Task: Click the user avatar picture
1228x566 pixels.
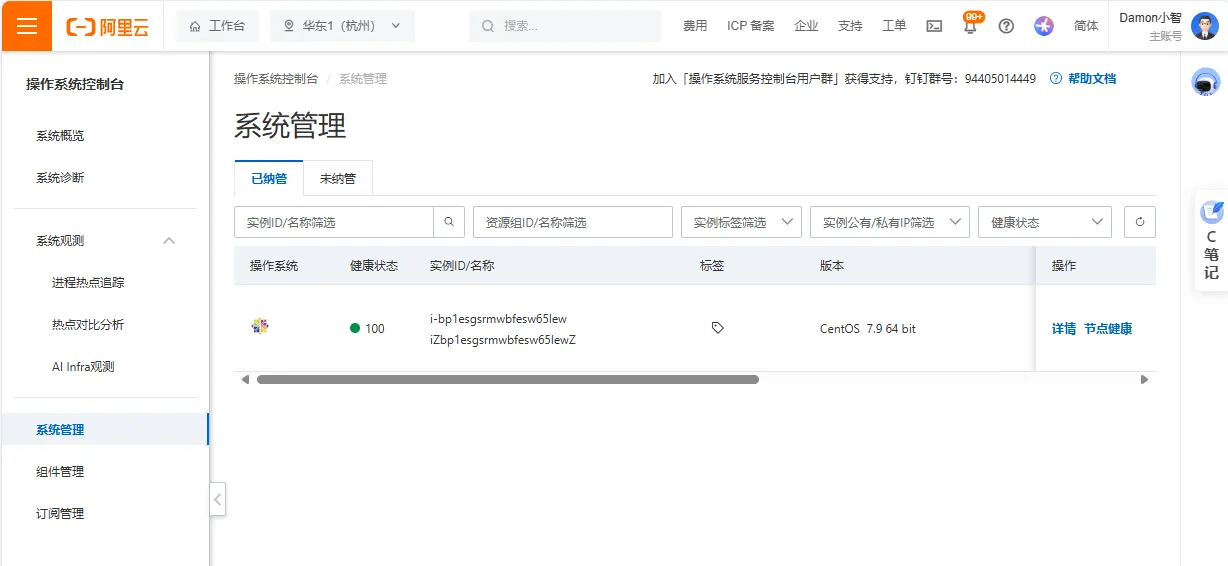Action: (x=1204, y=26)
